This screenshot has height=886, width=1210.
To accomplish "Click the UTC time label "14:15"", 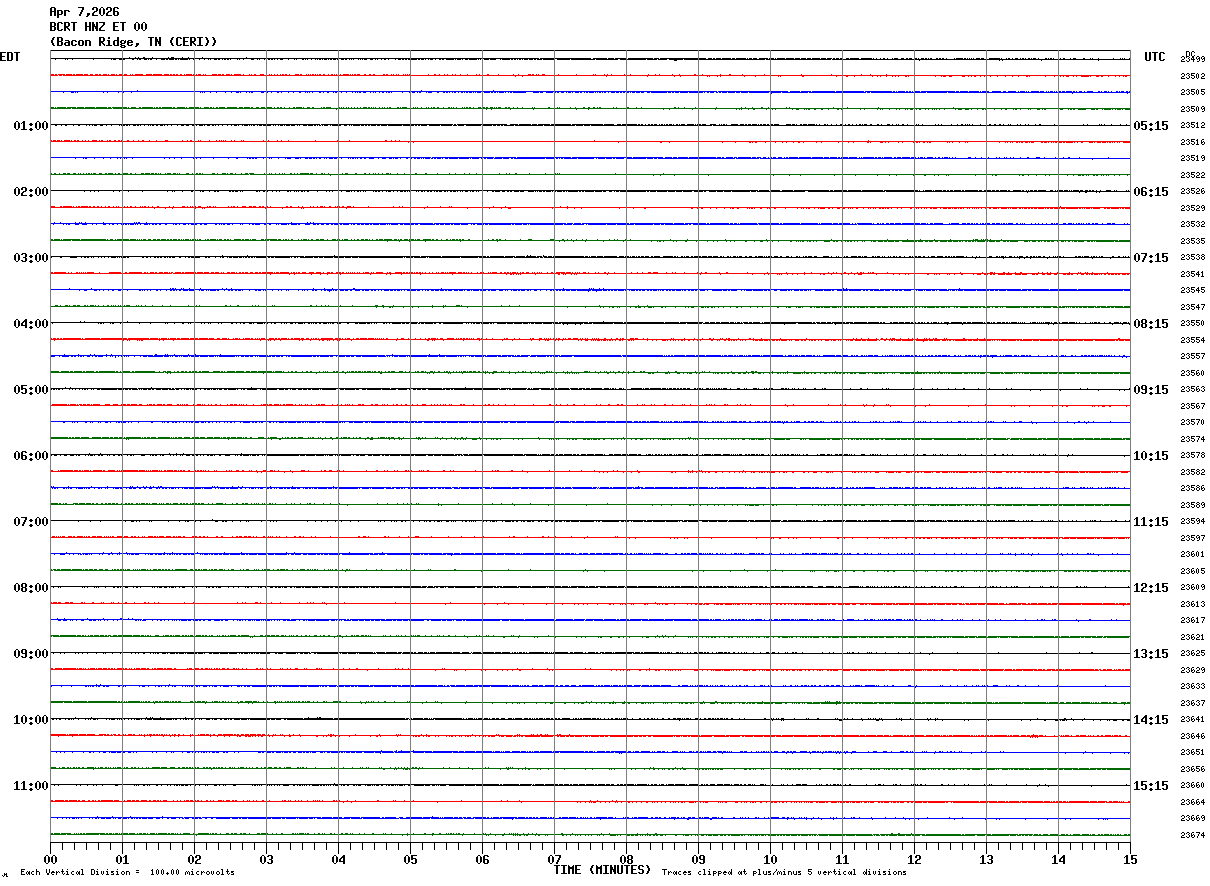I will [x=1151, y=720].
